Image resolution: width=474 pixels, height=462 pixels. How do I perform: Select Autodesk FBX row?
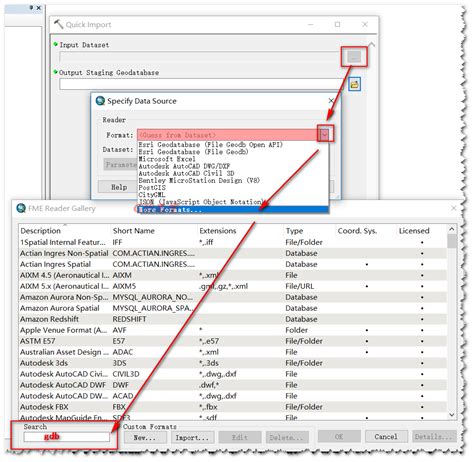click(x=233, y=407)
